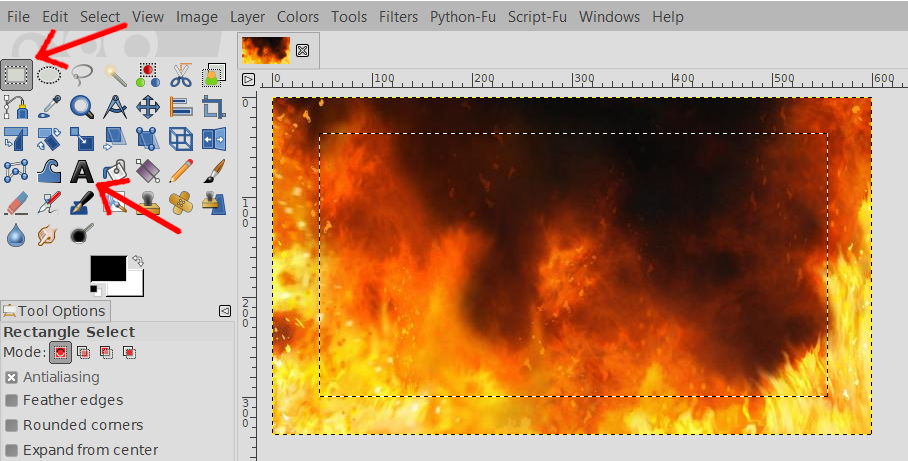This screenshot has width=908, height=461.
Task: Select the Ellipse Select tool
Action: 49,75
